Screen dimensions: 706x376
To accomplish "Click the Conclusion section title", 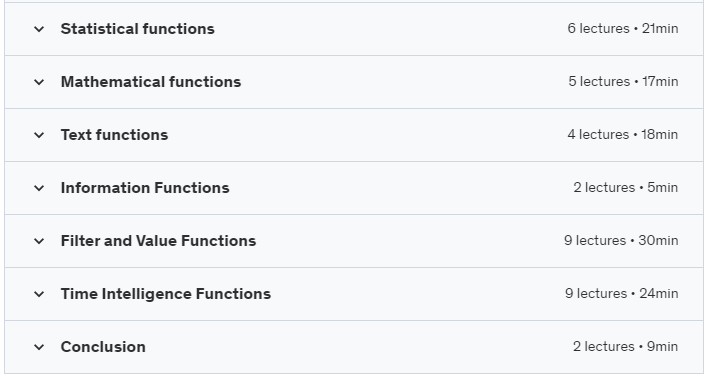I will click(103, 347).
